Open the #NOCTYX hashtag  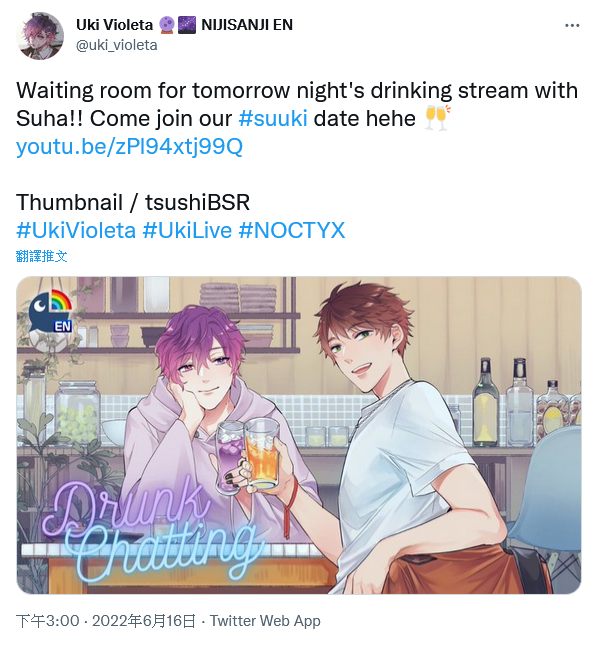click(x=291, y=230)
